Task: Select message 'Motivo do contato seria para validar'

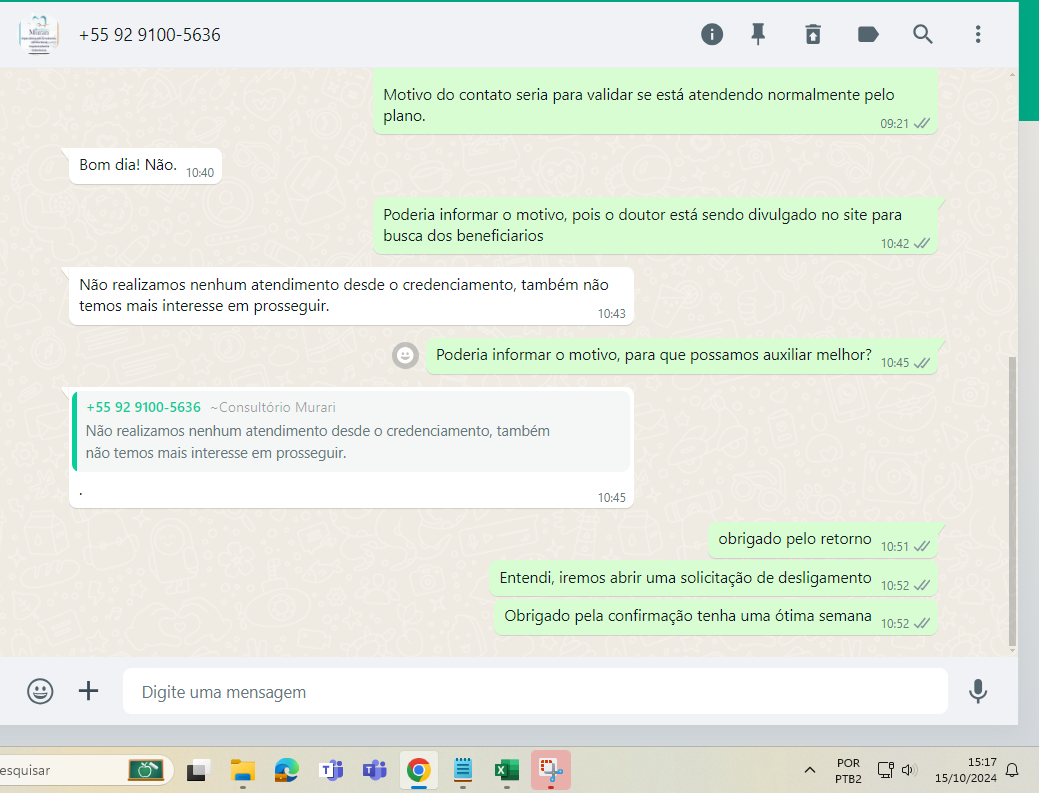Action: click(655, 103)
